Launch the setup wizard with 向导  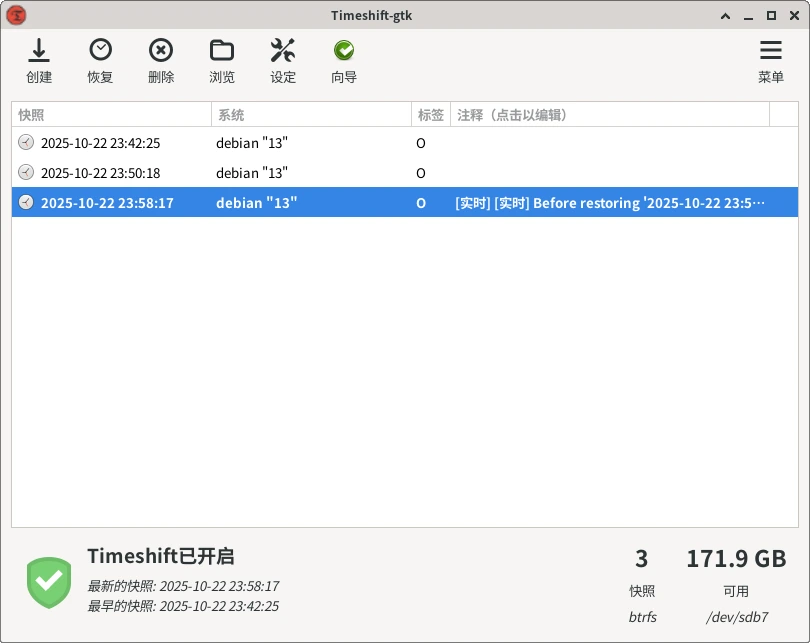point(343,60)
